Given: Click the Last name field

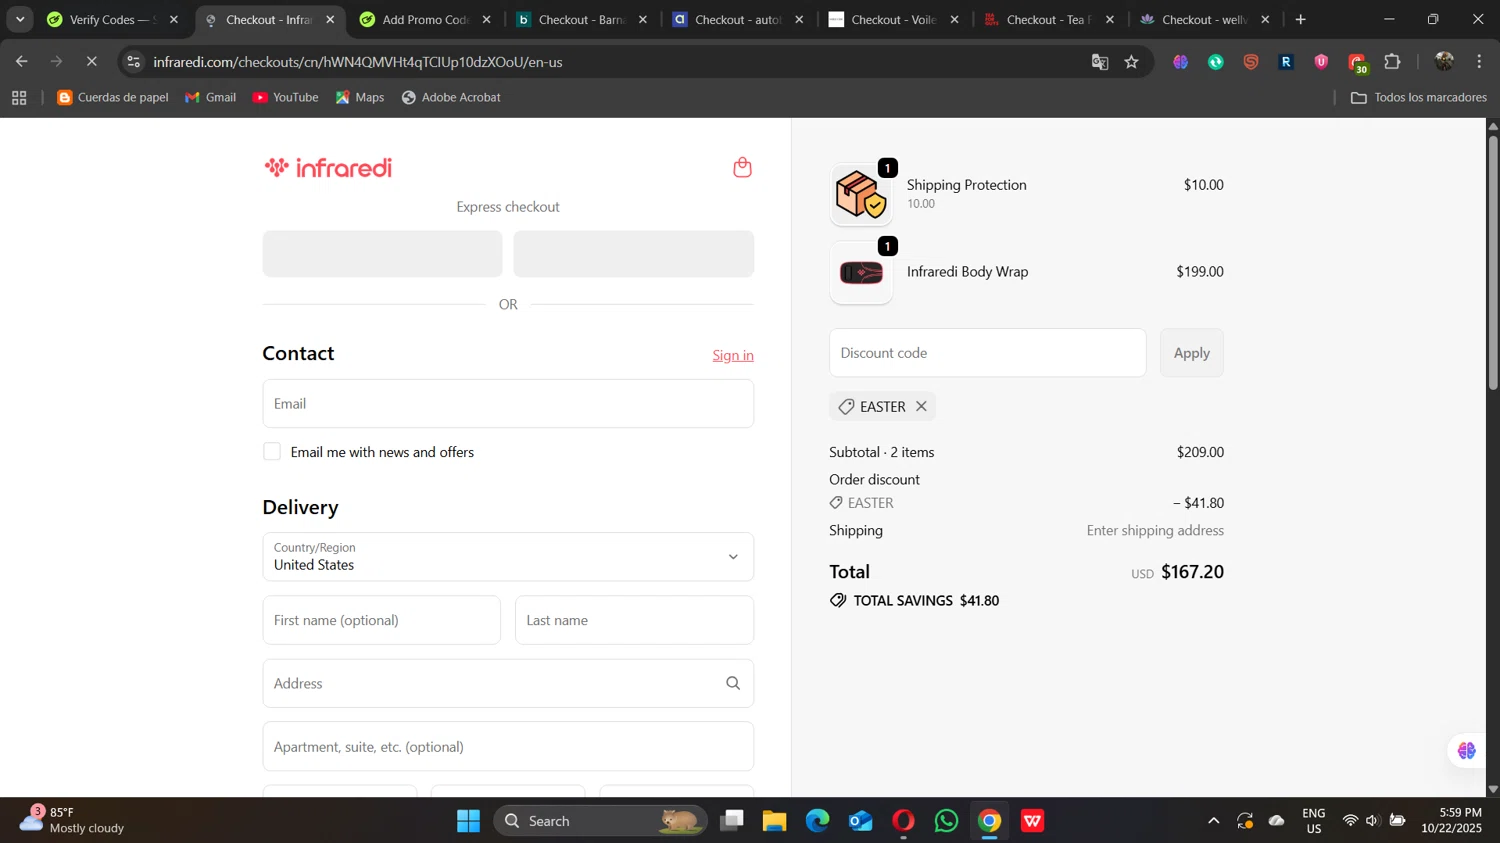Looking at the screenshot, I should 634,620.
